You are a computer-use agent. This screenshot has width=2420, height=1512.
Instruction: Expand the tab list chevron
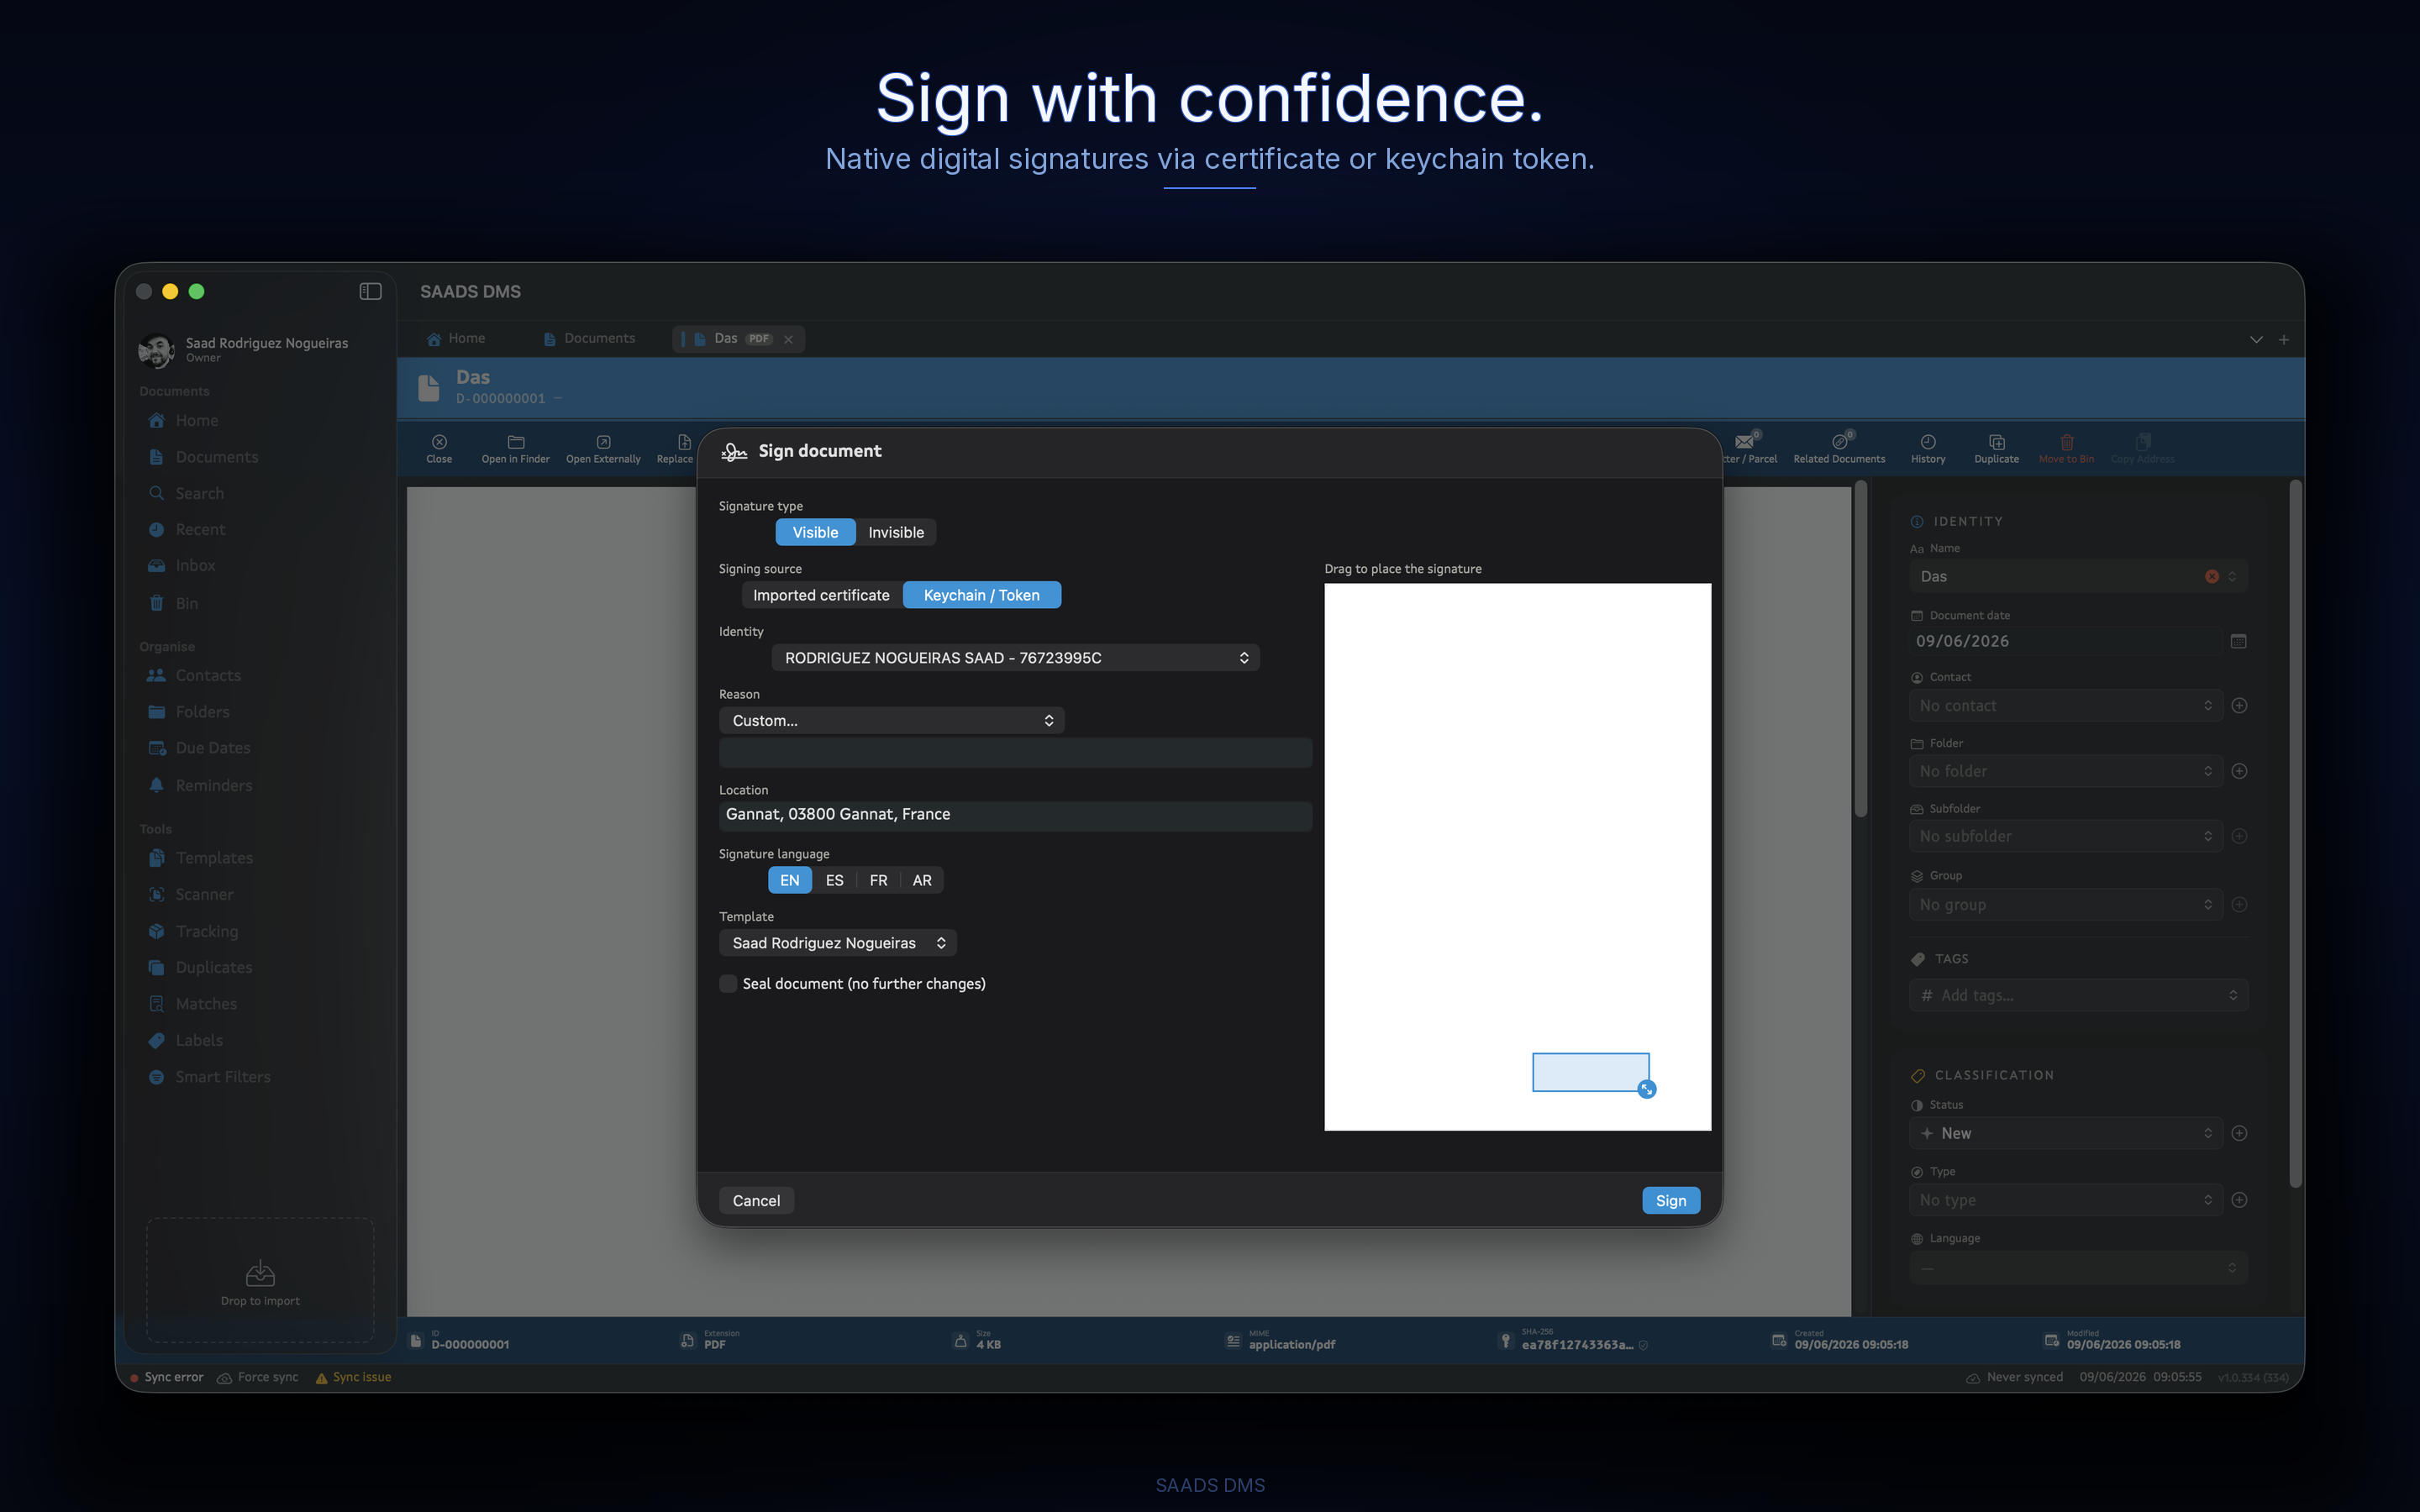(2256, 340)
